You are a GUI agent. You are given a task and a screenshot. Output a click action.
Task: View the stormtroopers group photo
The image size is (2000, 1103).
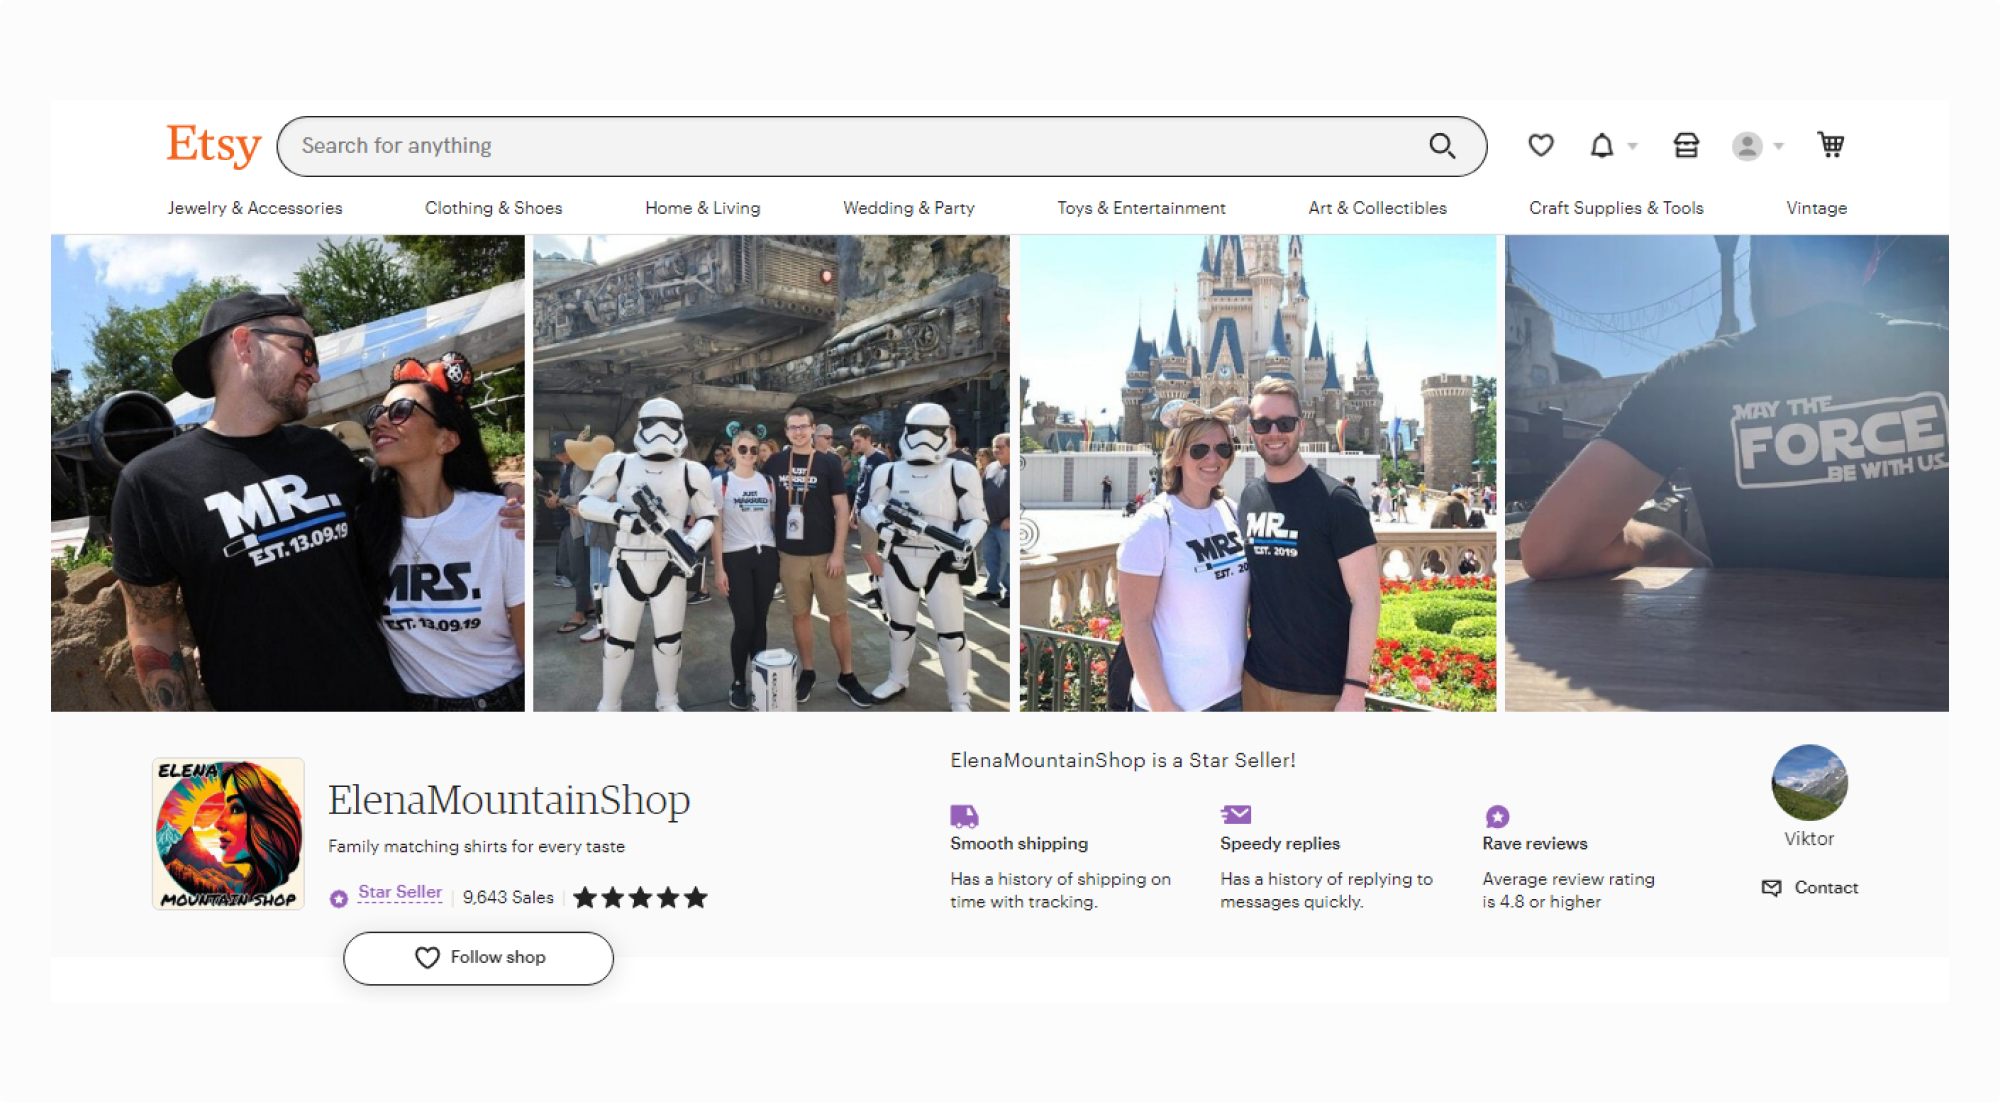pos(771,473)
